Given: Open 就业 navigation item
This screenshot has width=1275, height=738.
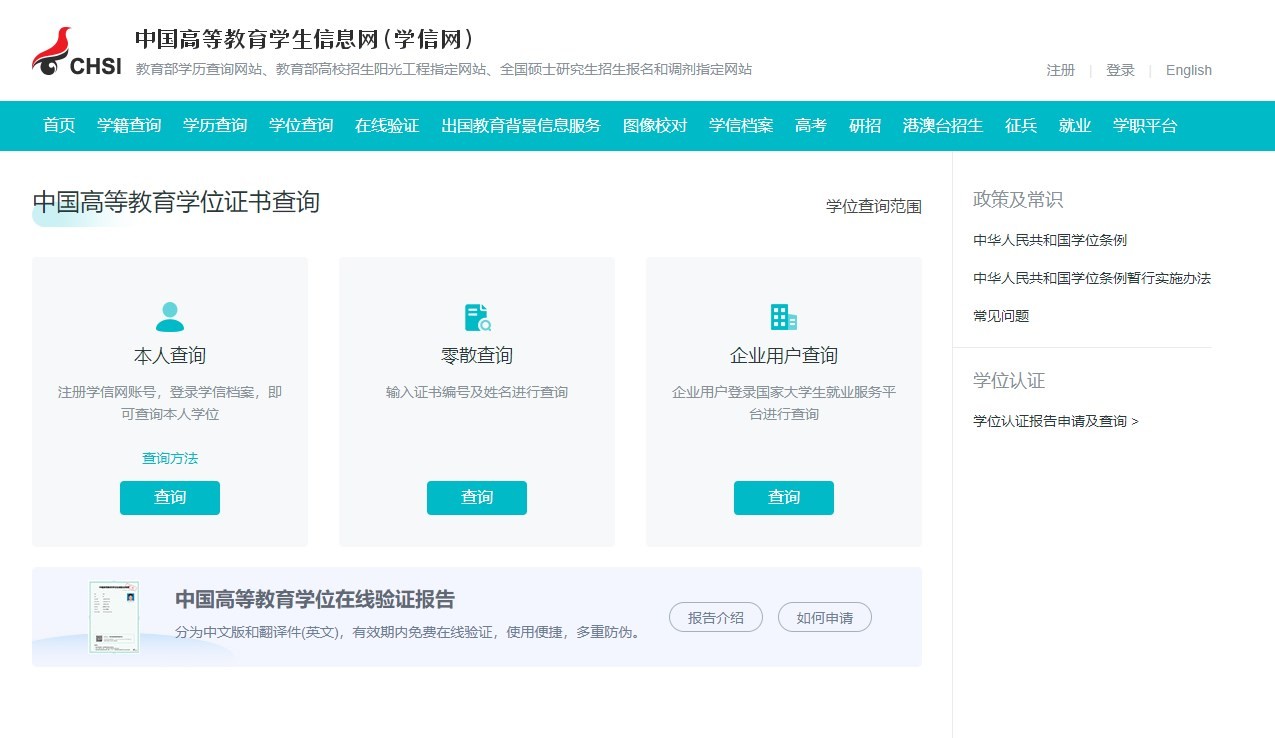Looking at the screenshot, I should point(1075,126).
